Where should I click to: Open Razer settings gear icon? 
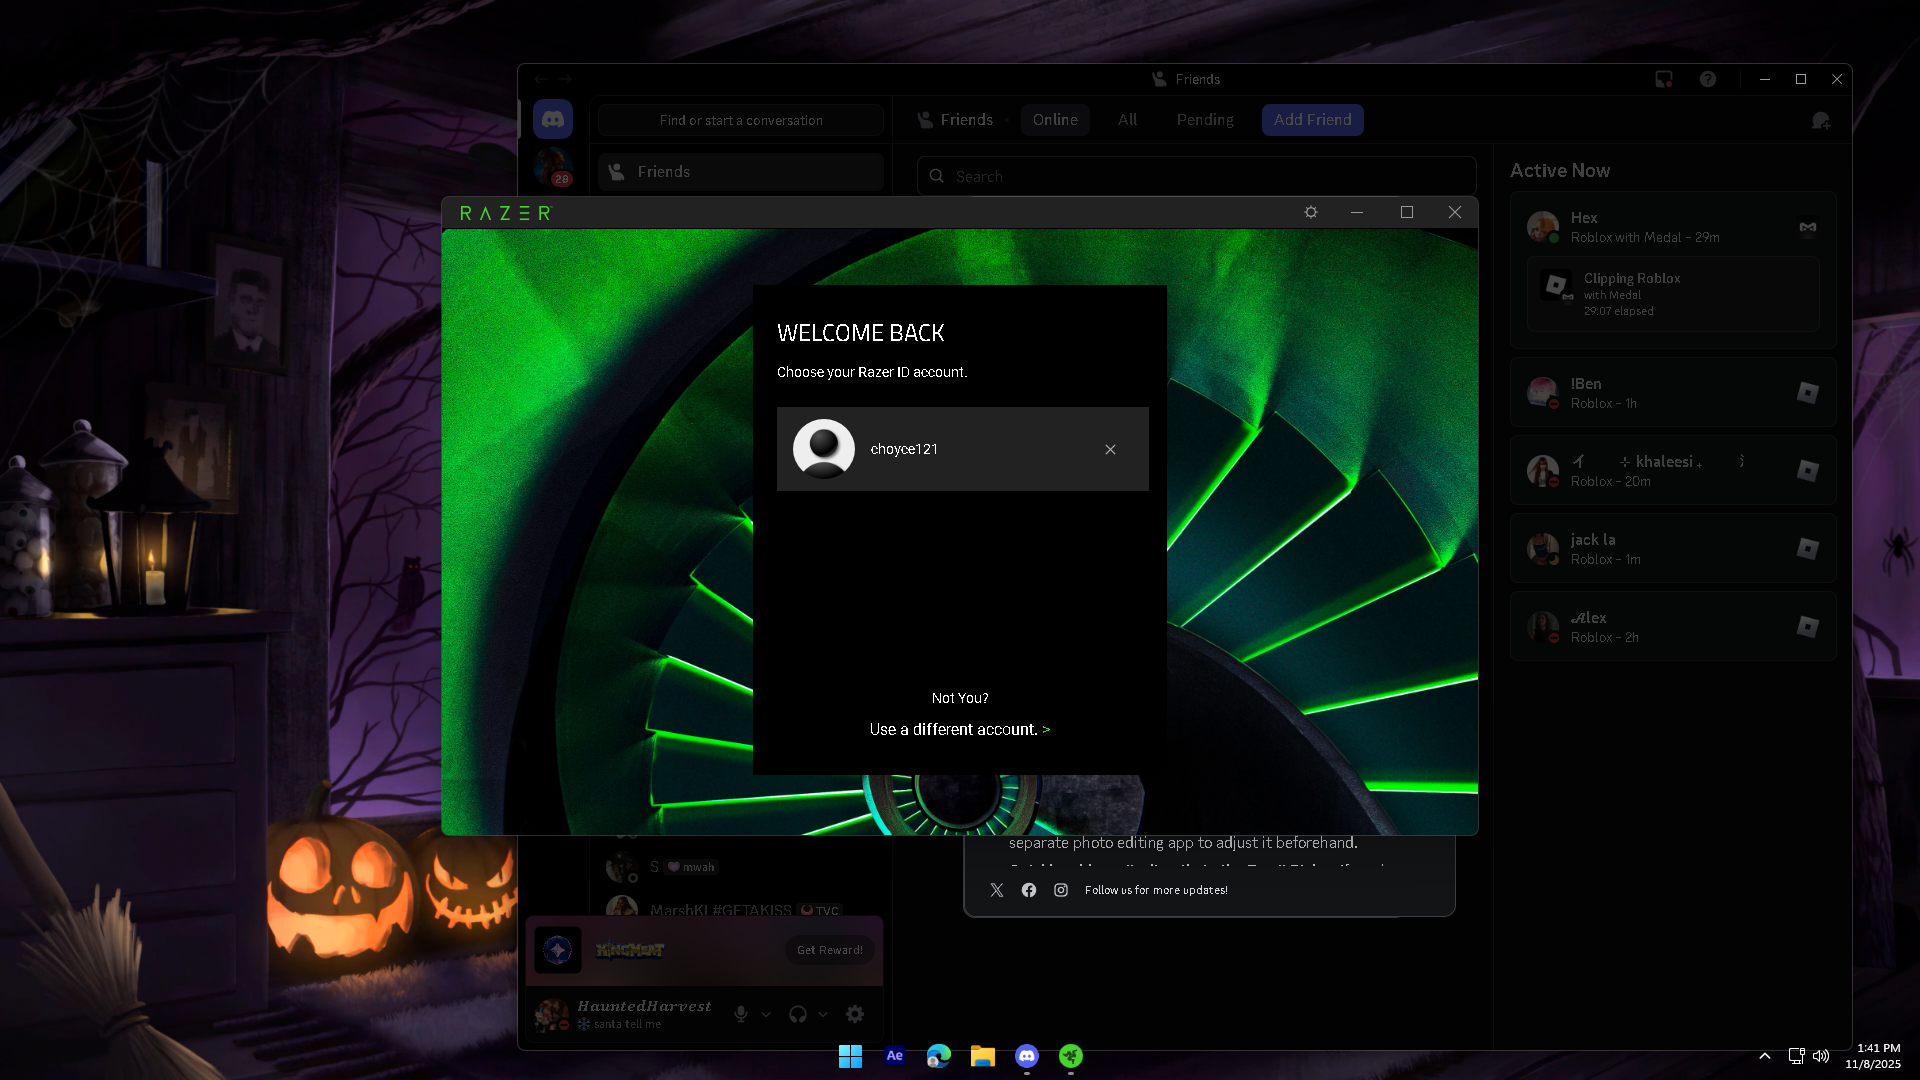[x=1311, y=212]
